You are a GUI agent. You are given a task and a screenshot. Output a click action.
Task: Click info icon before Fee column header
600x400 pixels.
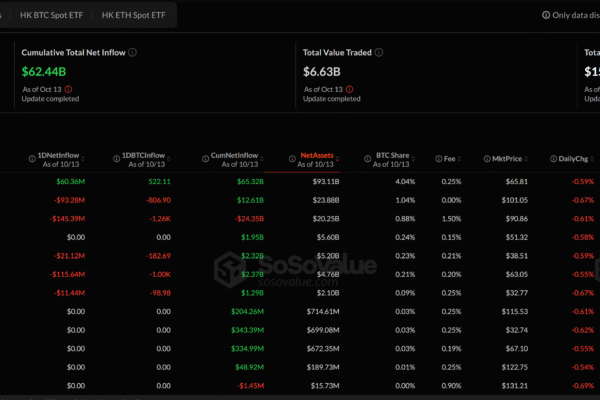click(439, 158)
